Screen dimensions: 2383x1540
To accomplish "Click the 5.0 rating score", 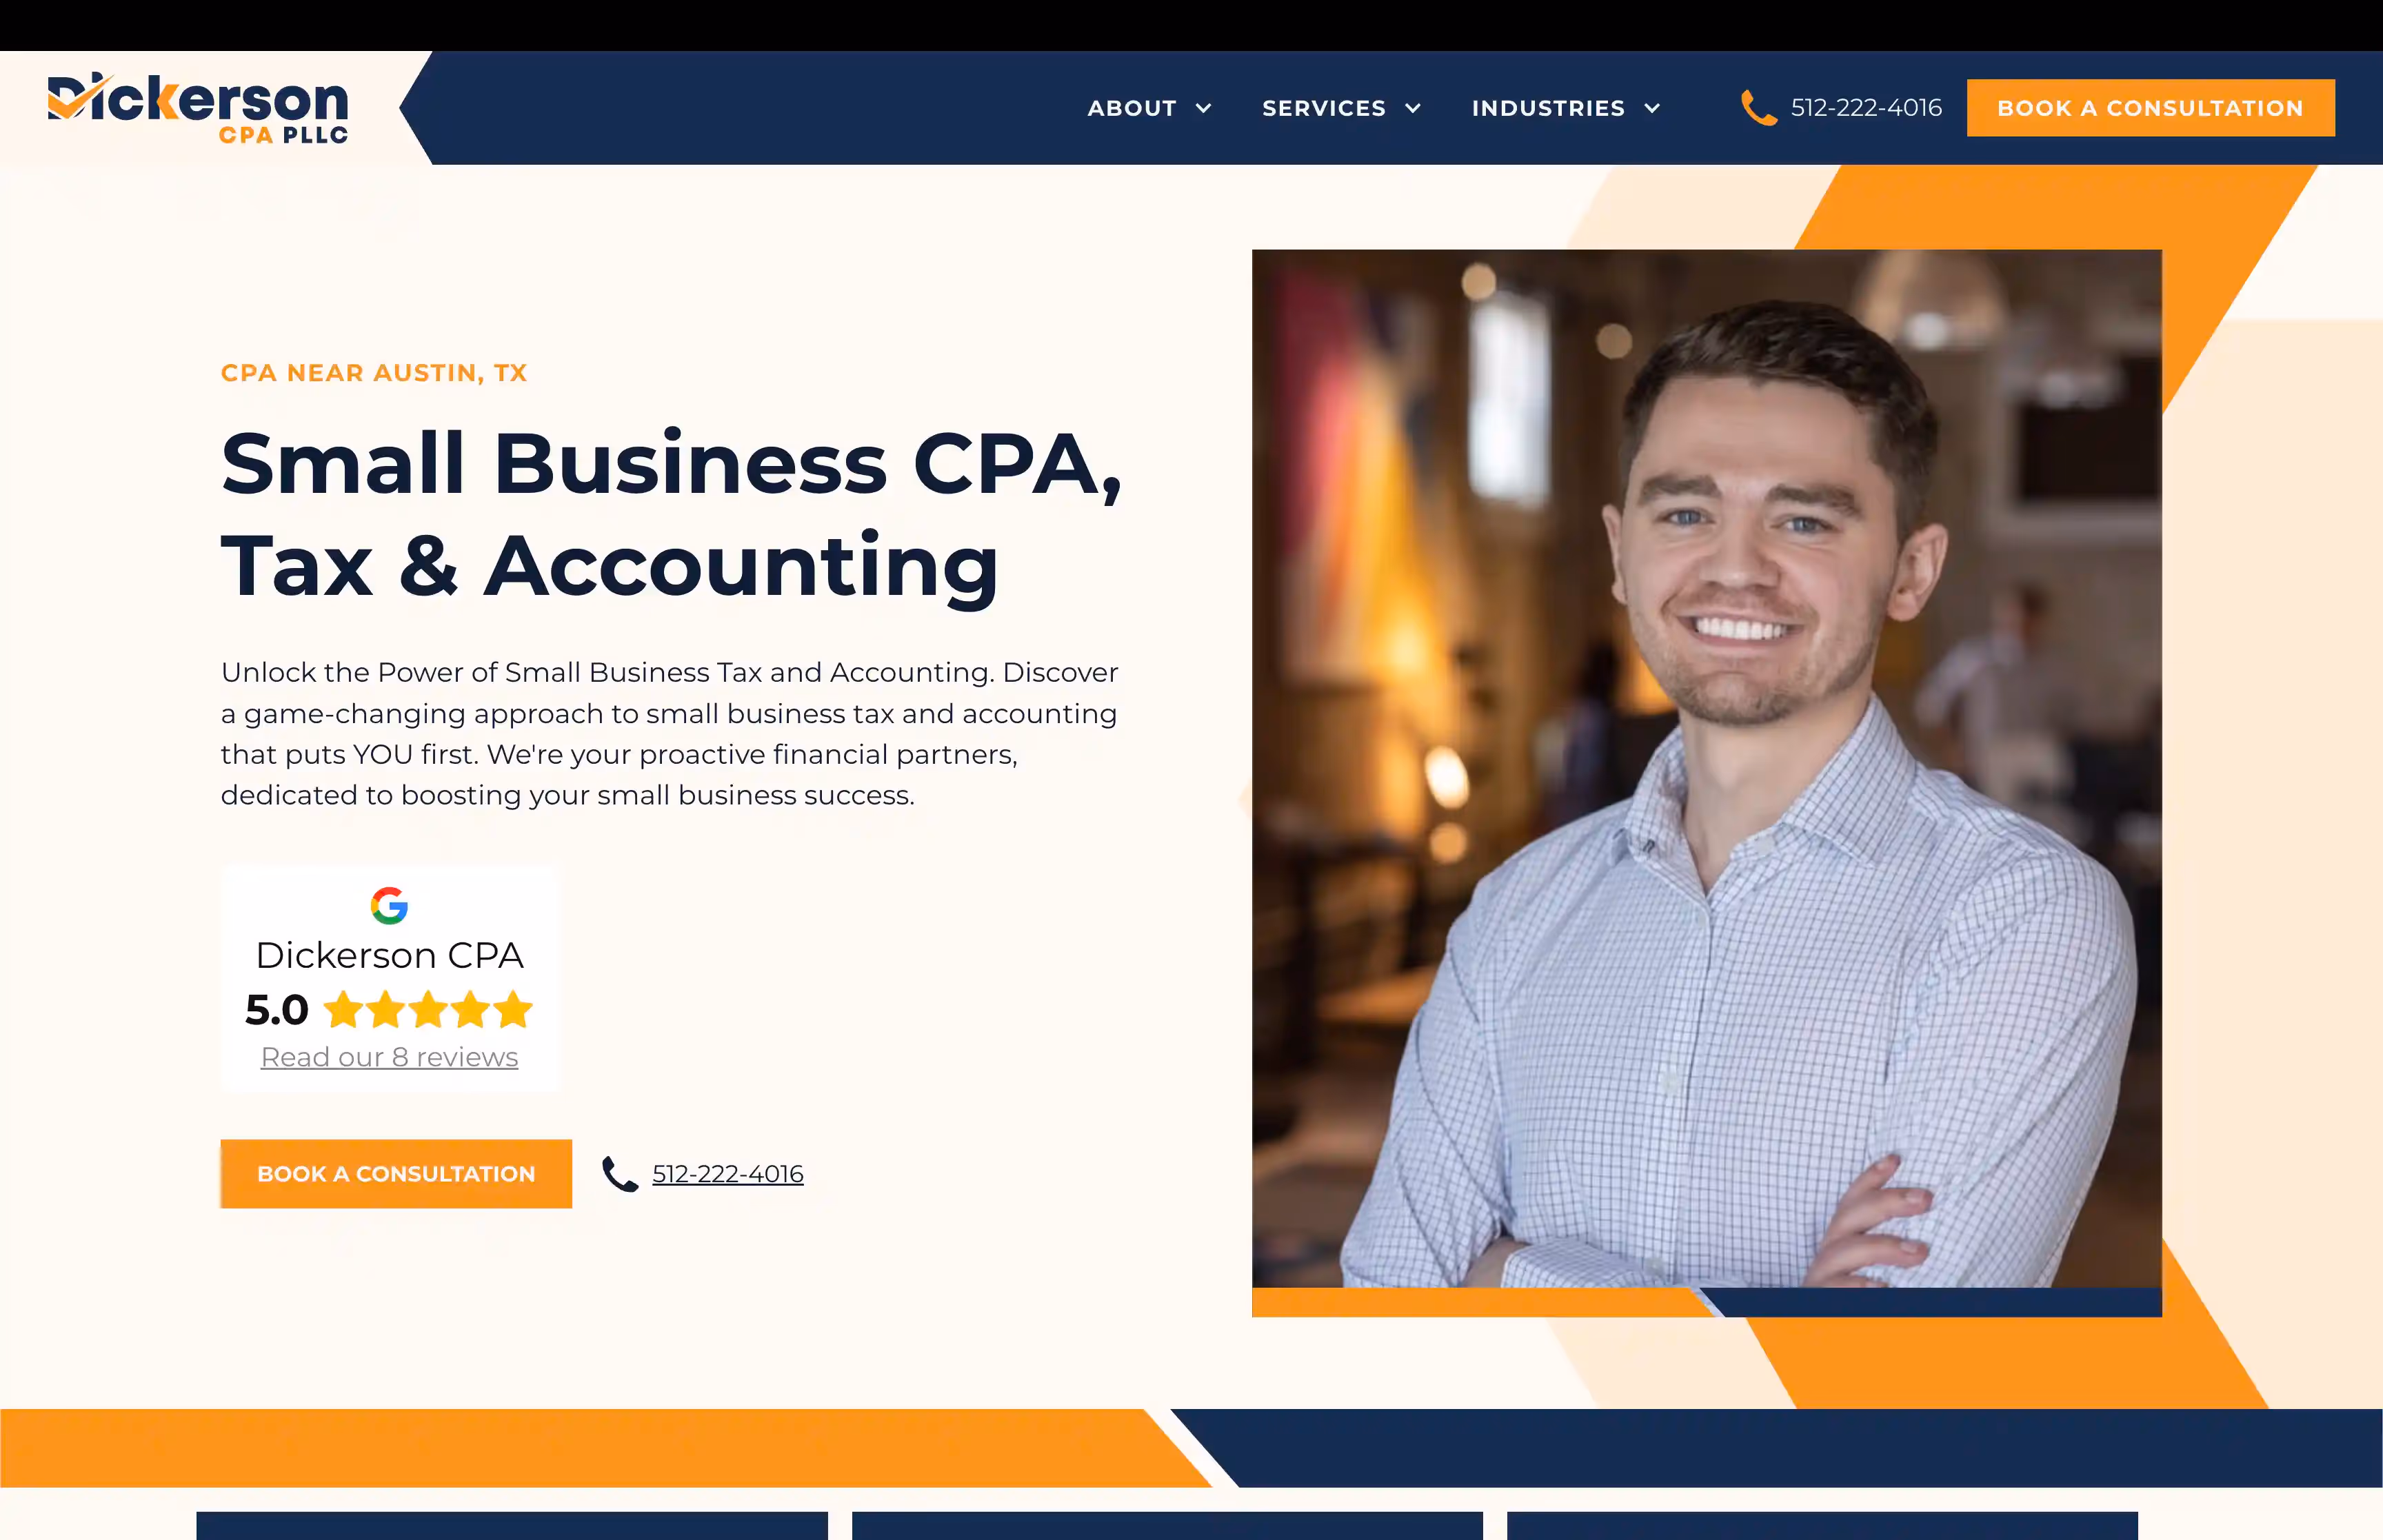I will [x=277, y=1010].
